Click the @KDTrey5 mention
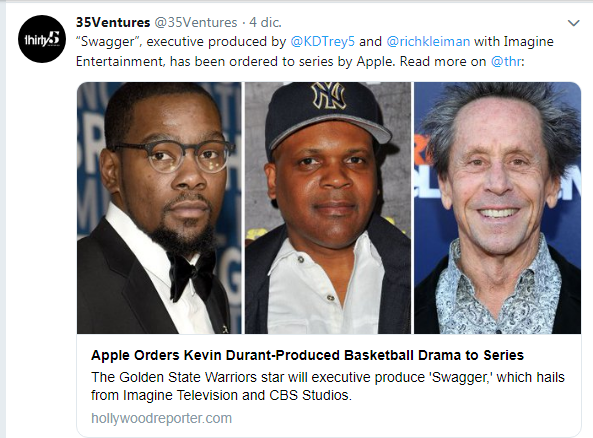 (323, 41)
